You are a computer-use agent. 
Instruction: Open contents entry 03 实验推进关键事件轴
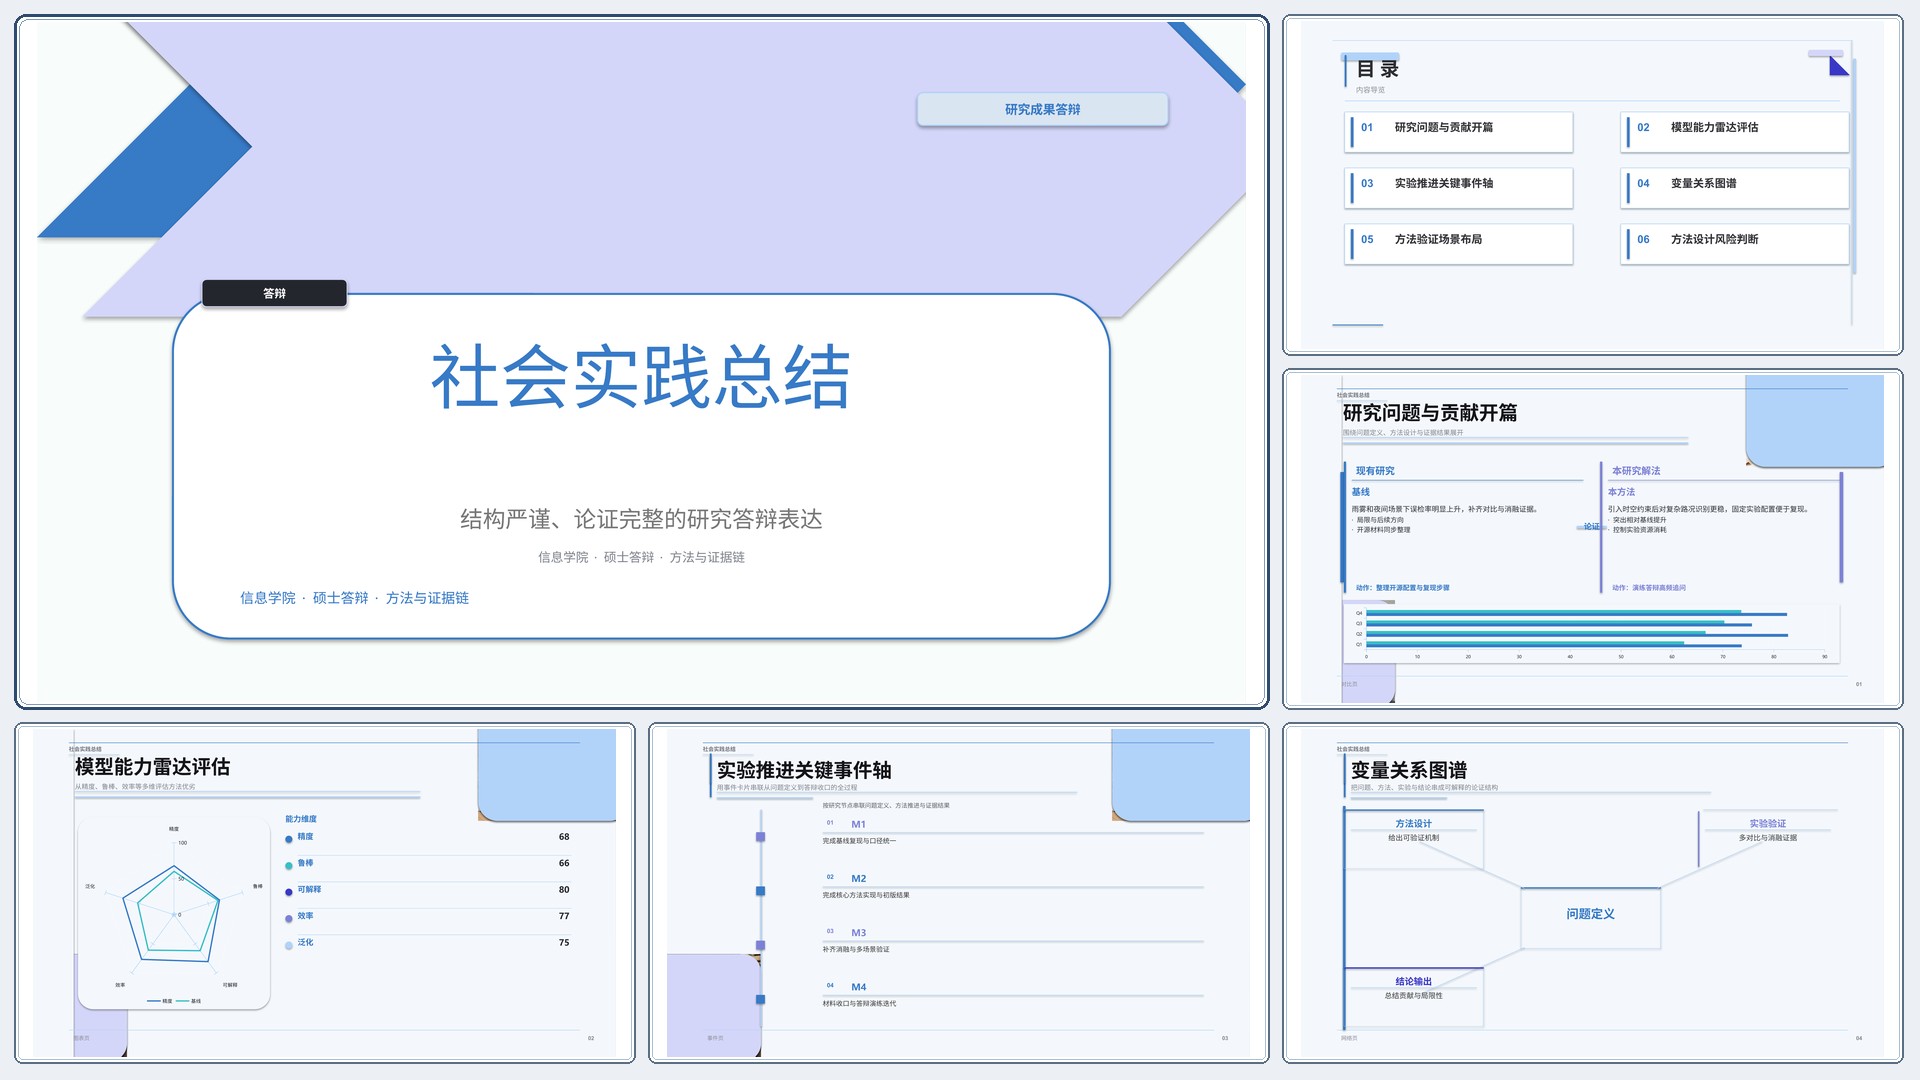pos(1459,187)
